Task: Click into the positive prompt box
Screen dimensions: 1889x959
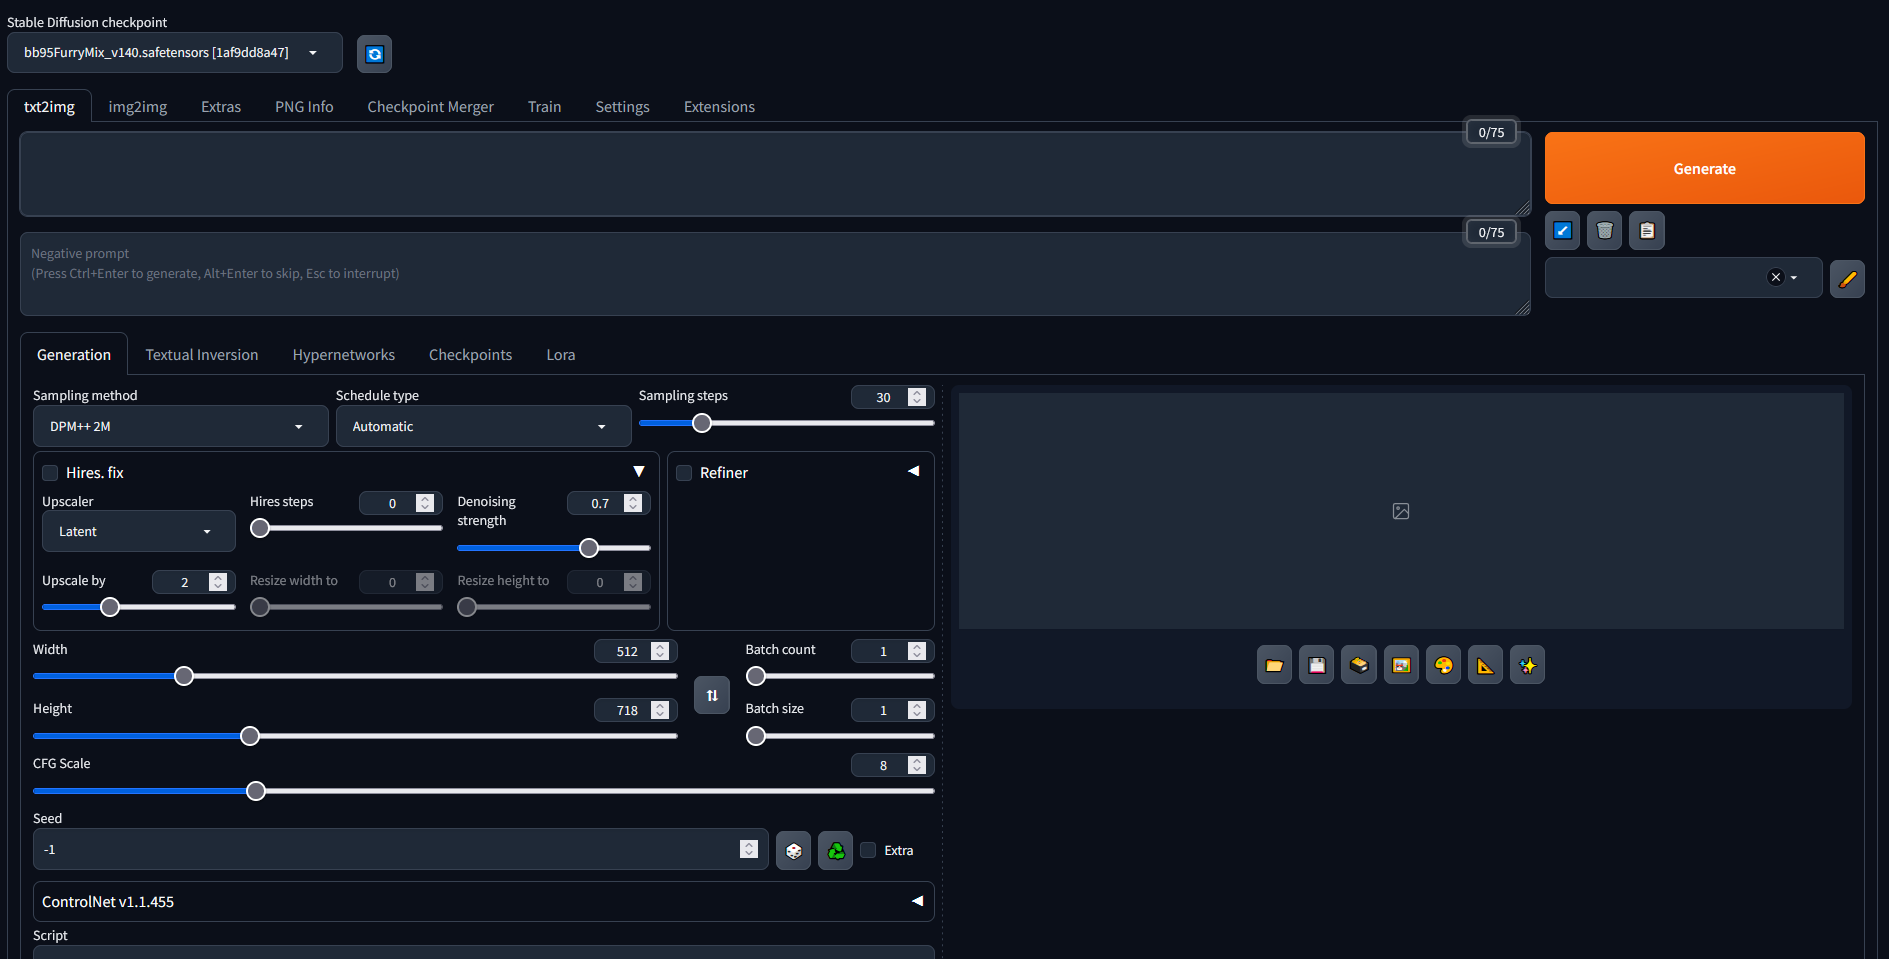Action: pos(775,174)
